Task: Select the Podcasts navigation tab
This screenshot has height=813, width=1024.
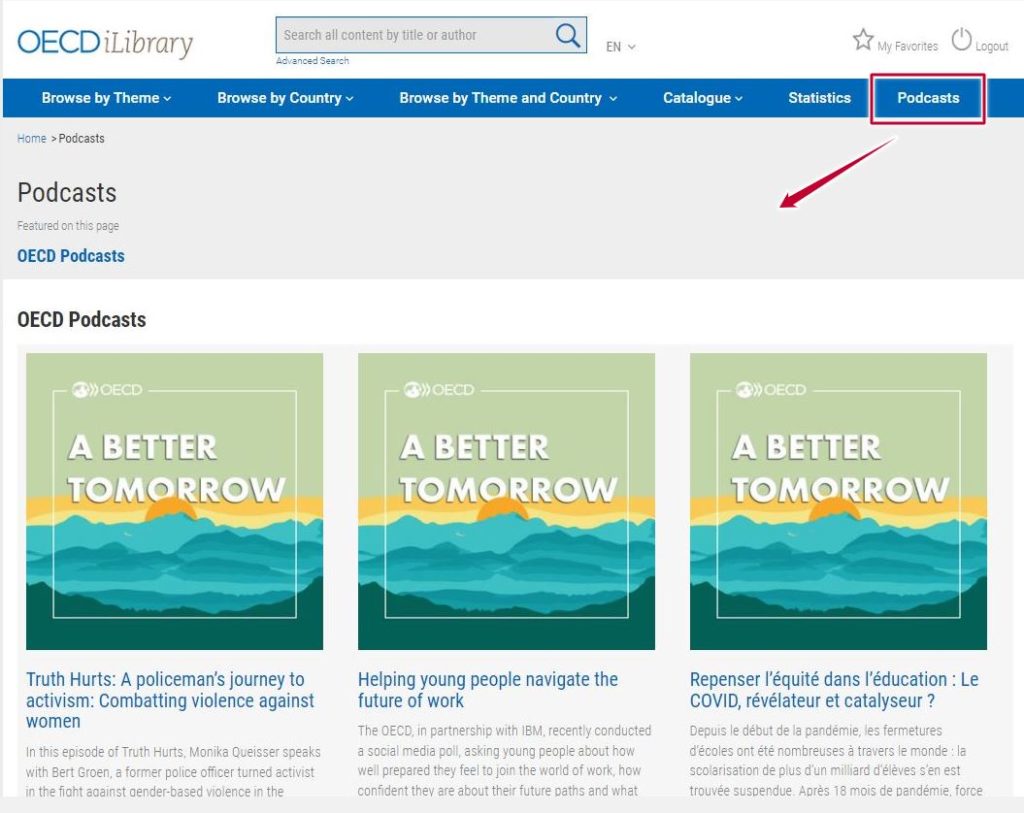Action: coord(928,98)
